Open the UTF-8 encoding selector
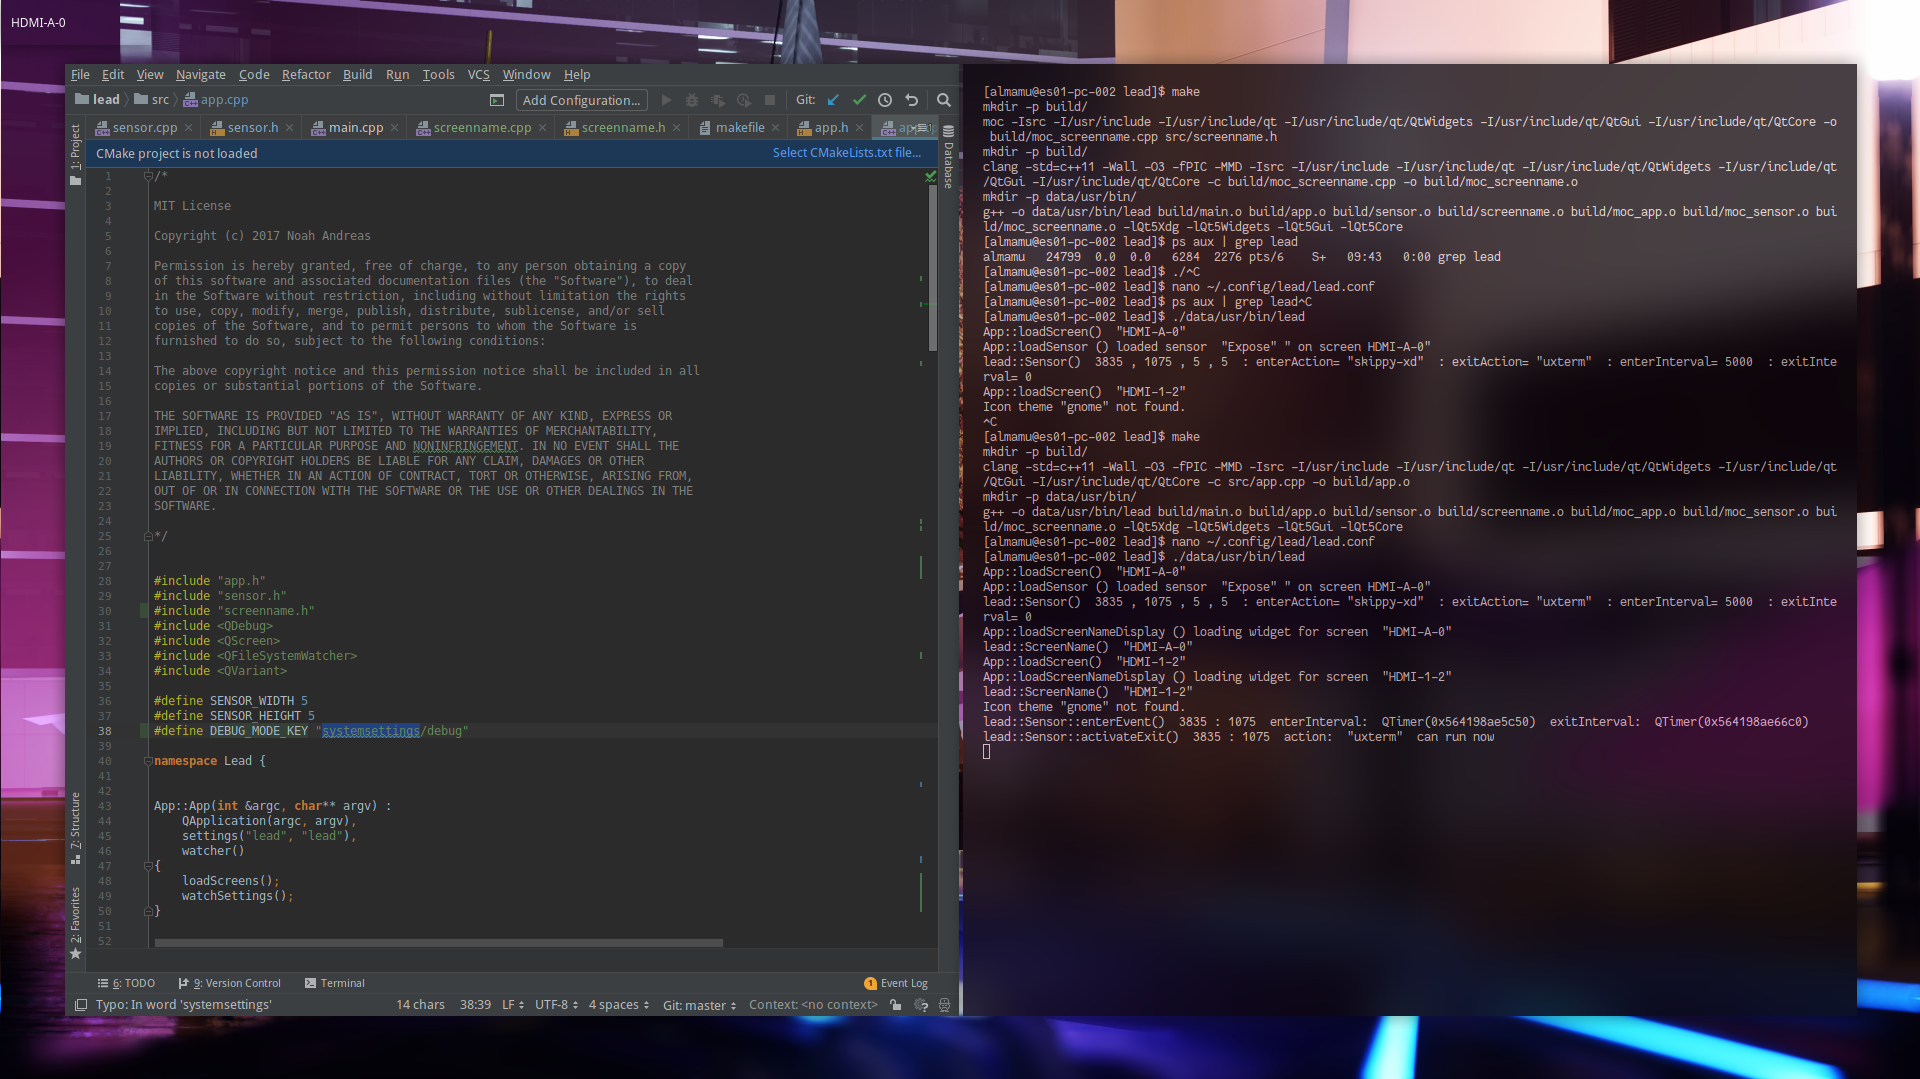 [556, 1005]
